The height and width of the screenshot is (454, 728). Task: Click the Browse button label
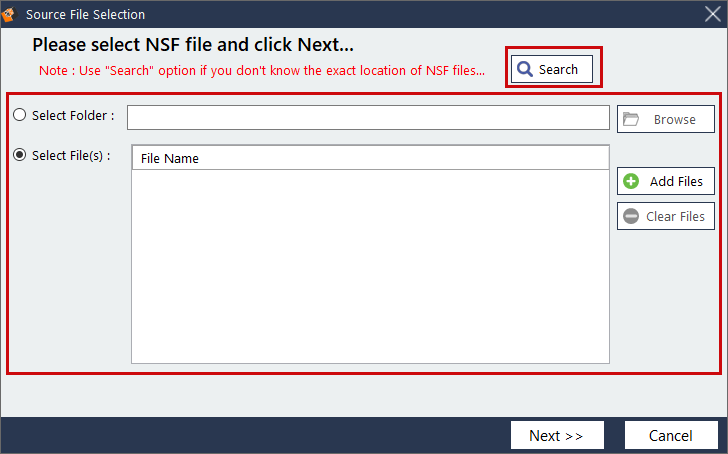tap(675, 119)
